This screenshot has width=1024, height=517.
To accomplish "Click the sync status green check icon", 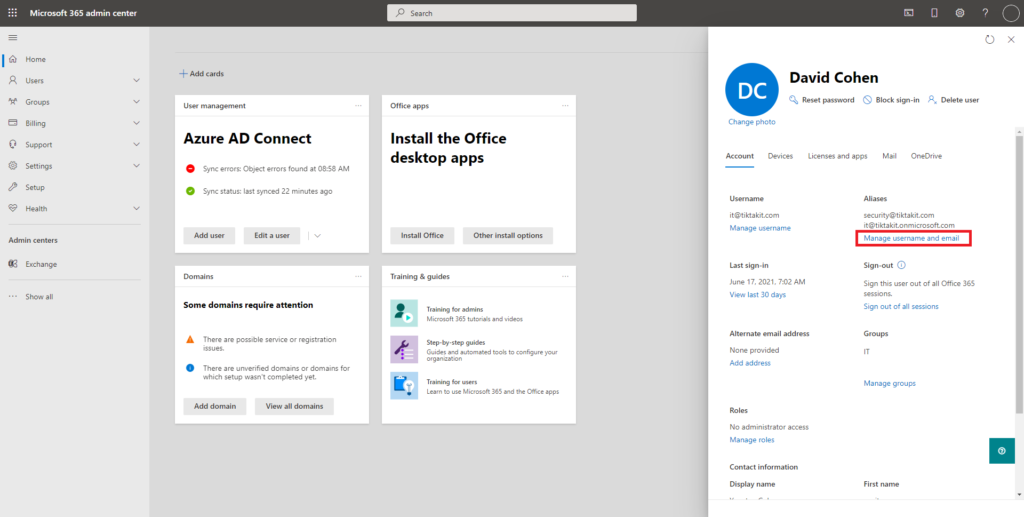I will pos(190,191).
